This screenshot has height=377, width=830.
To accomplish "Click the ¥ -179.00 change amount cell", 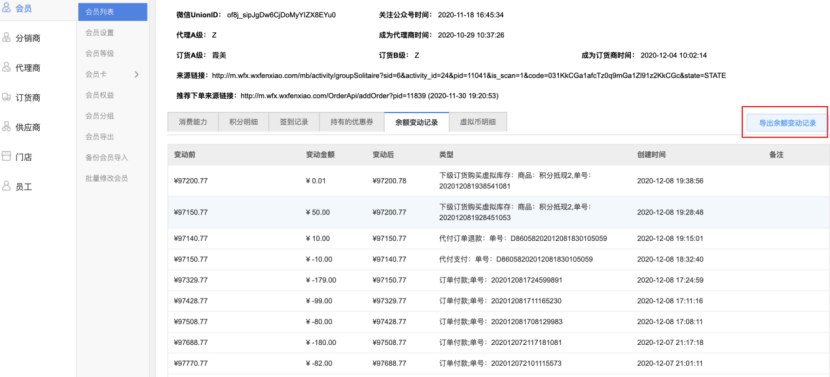I will point(321,280).
